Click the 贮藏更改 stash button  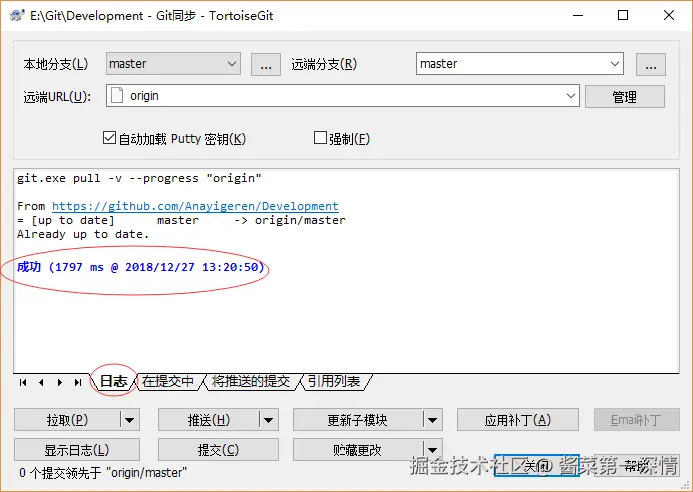coord(358,450)
